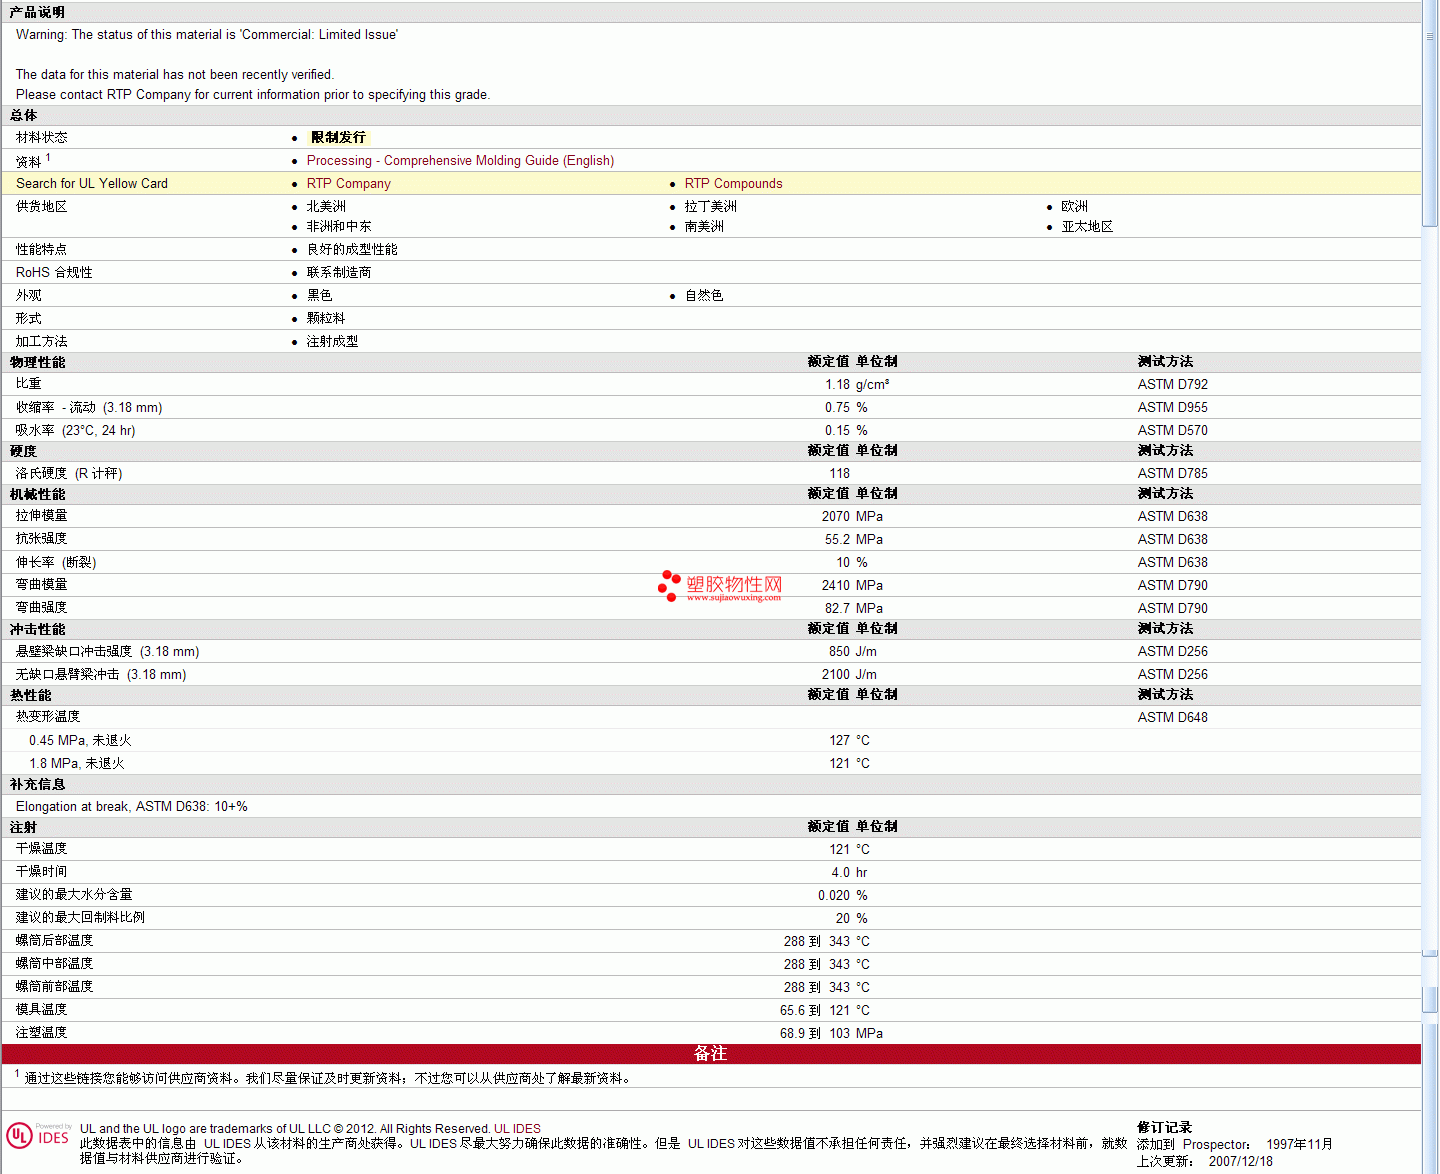Screen dimensions: 1440x1174
Task: Click the ASTM D648 test method
Action: [1172, 718]
